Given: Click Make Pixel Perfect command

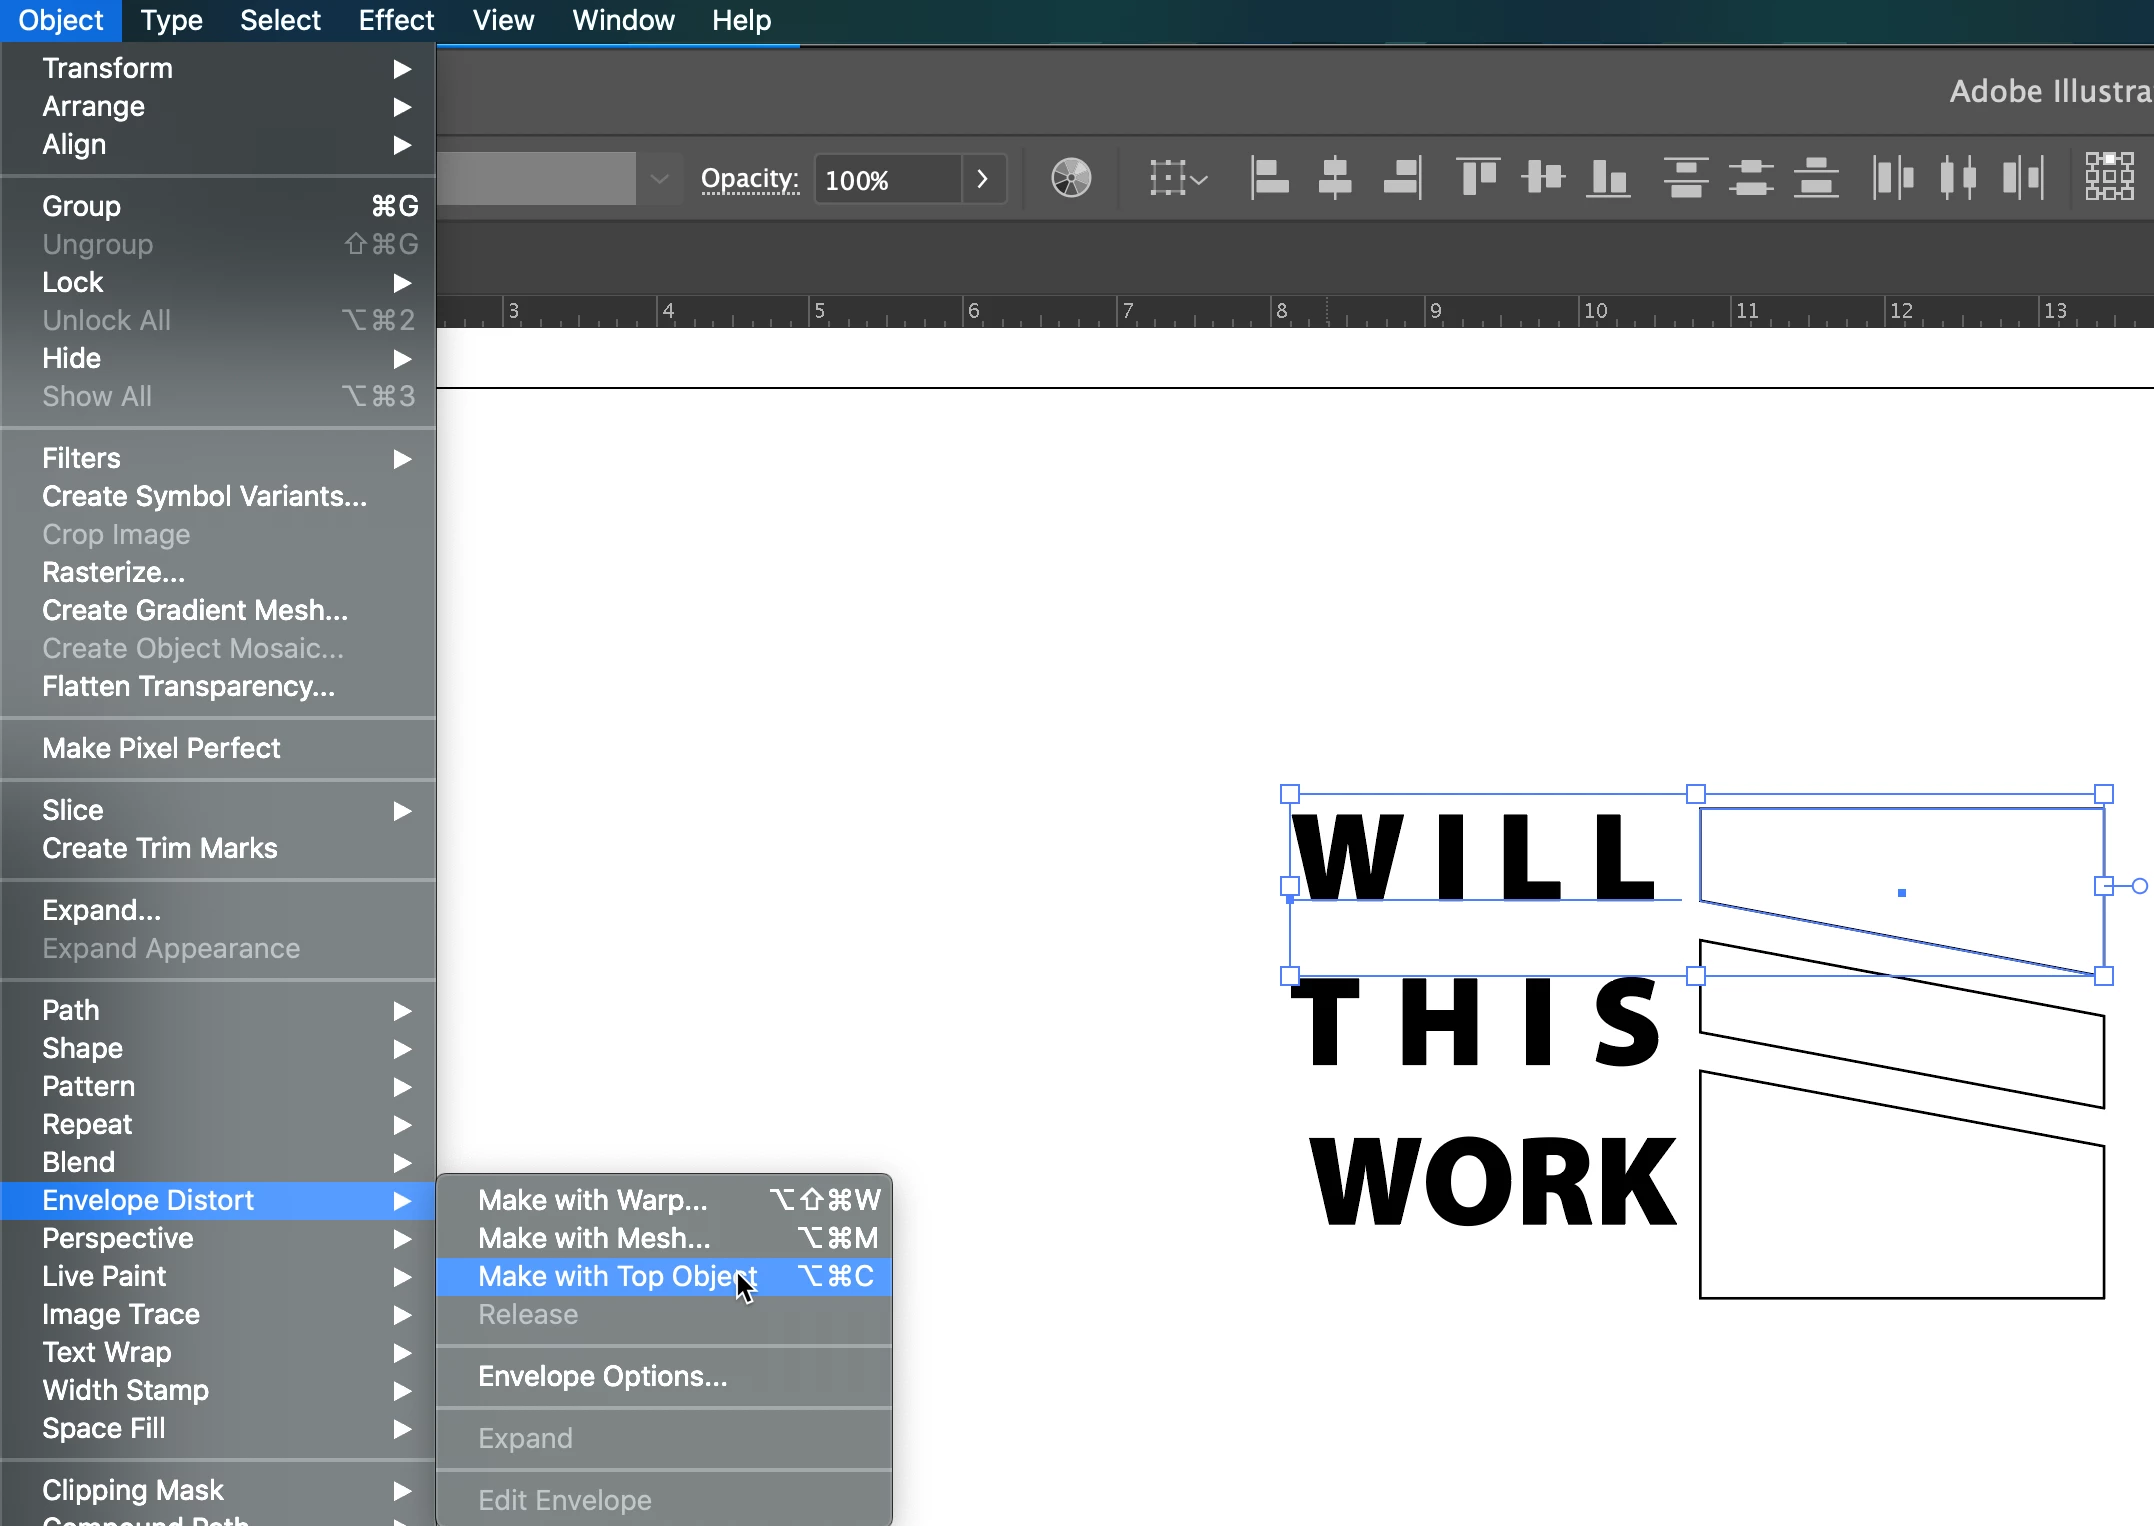Looking at the screenshot, I should pyautogui.click(x=161, y=748).
